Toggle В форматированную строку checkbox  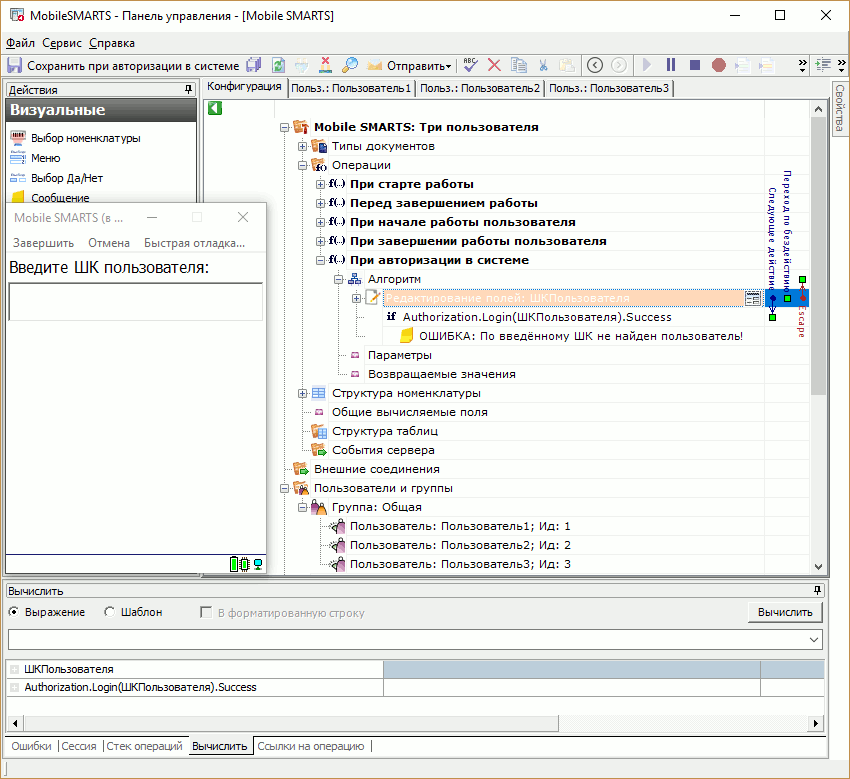(206, 612)
